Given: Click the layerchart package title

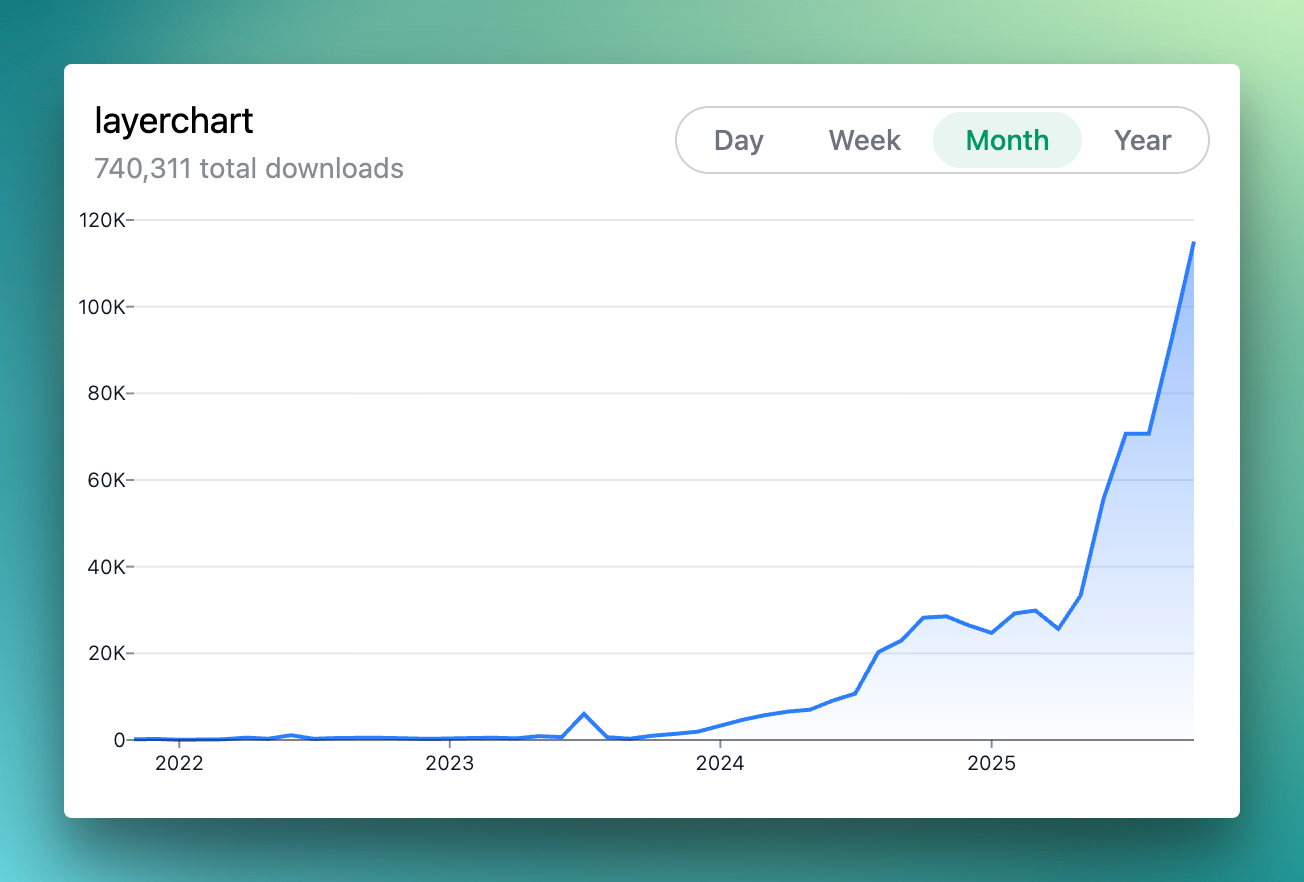Looking at the screenshot, I should pyautogui.click(x=174, y=121).
